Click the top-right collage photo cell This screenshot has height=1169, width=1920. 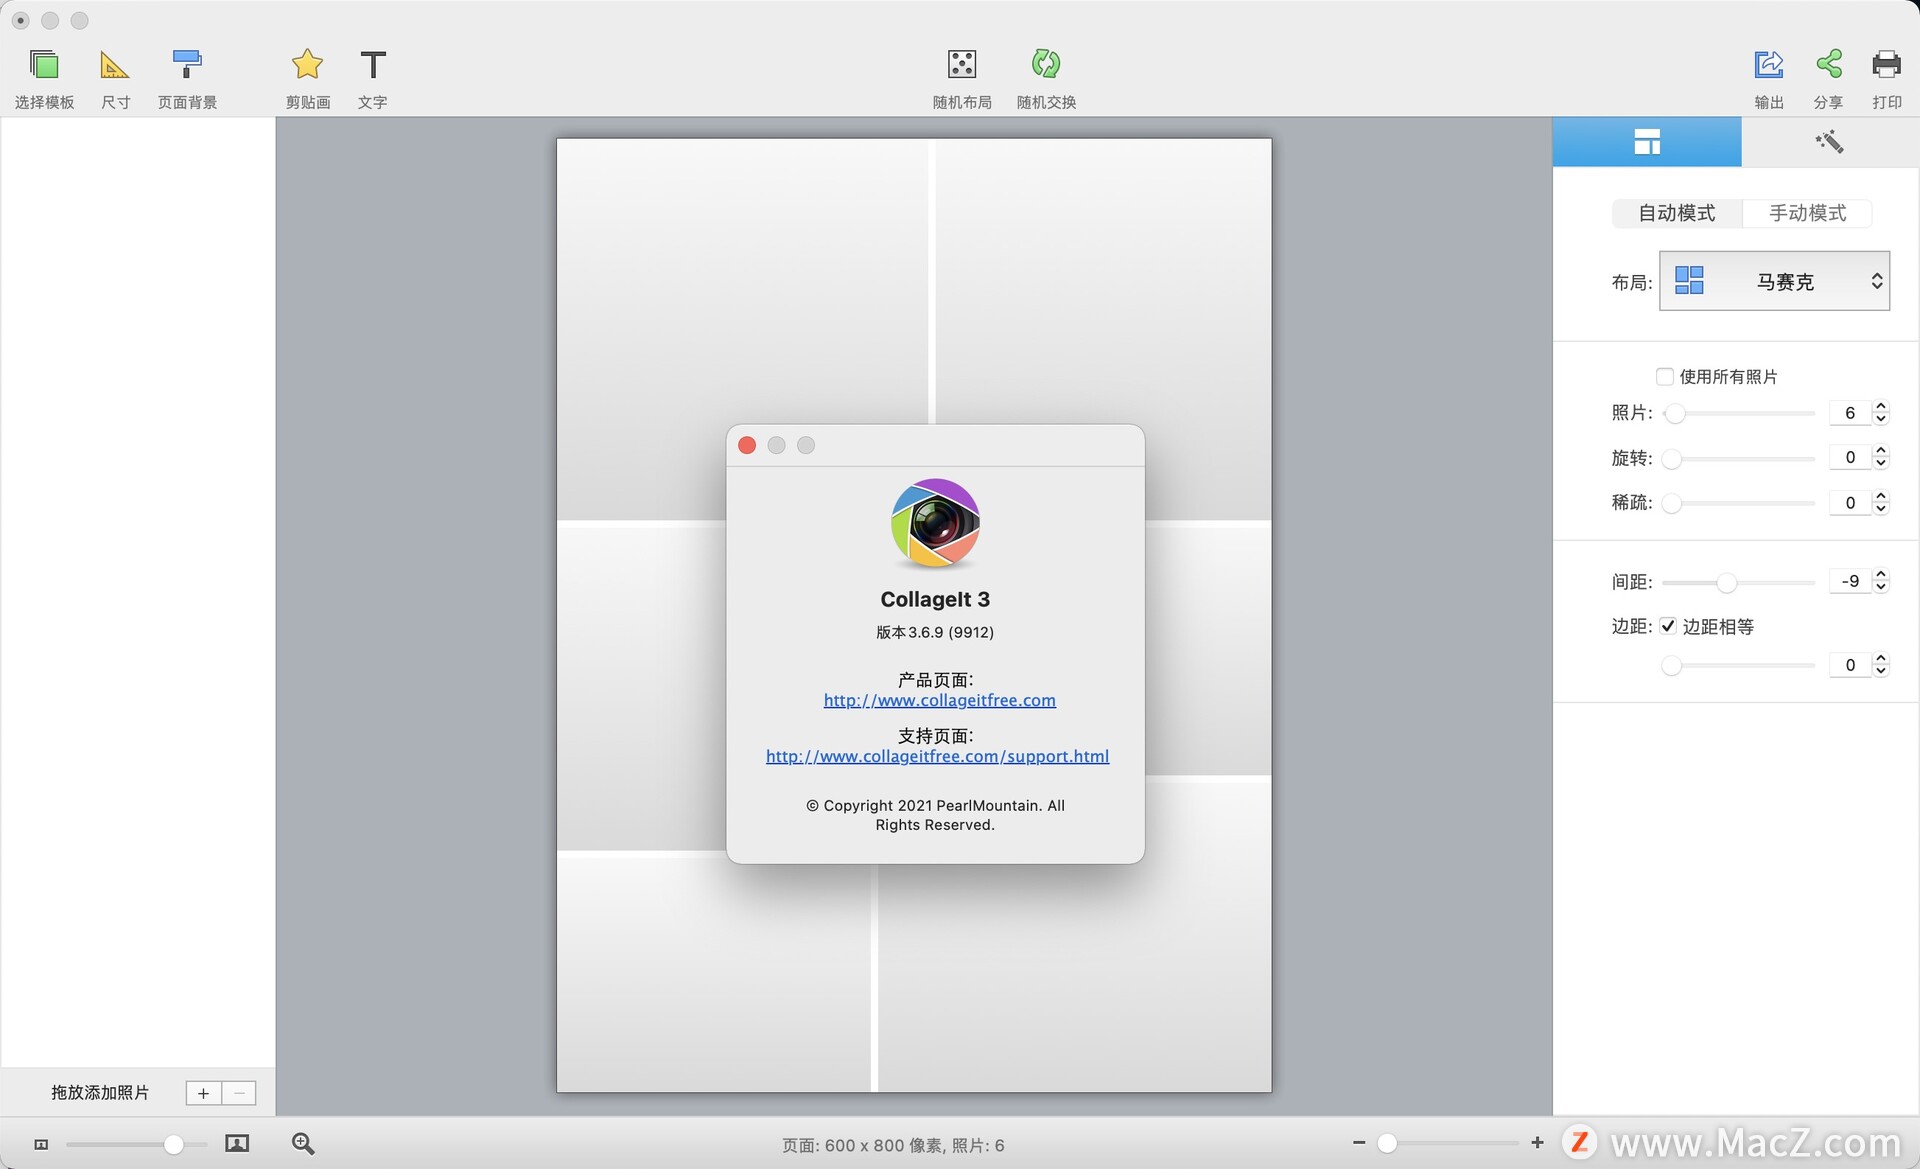1103,329
